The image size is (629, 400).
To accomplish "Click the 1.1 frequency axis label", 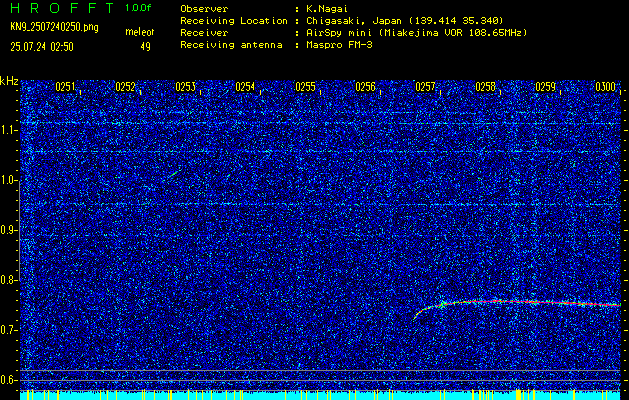I will tap(9, 130).
